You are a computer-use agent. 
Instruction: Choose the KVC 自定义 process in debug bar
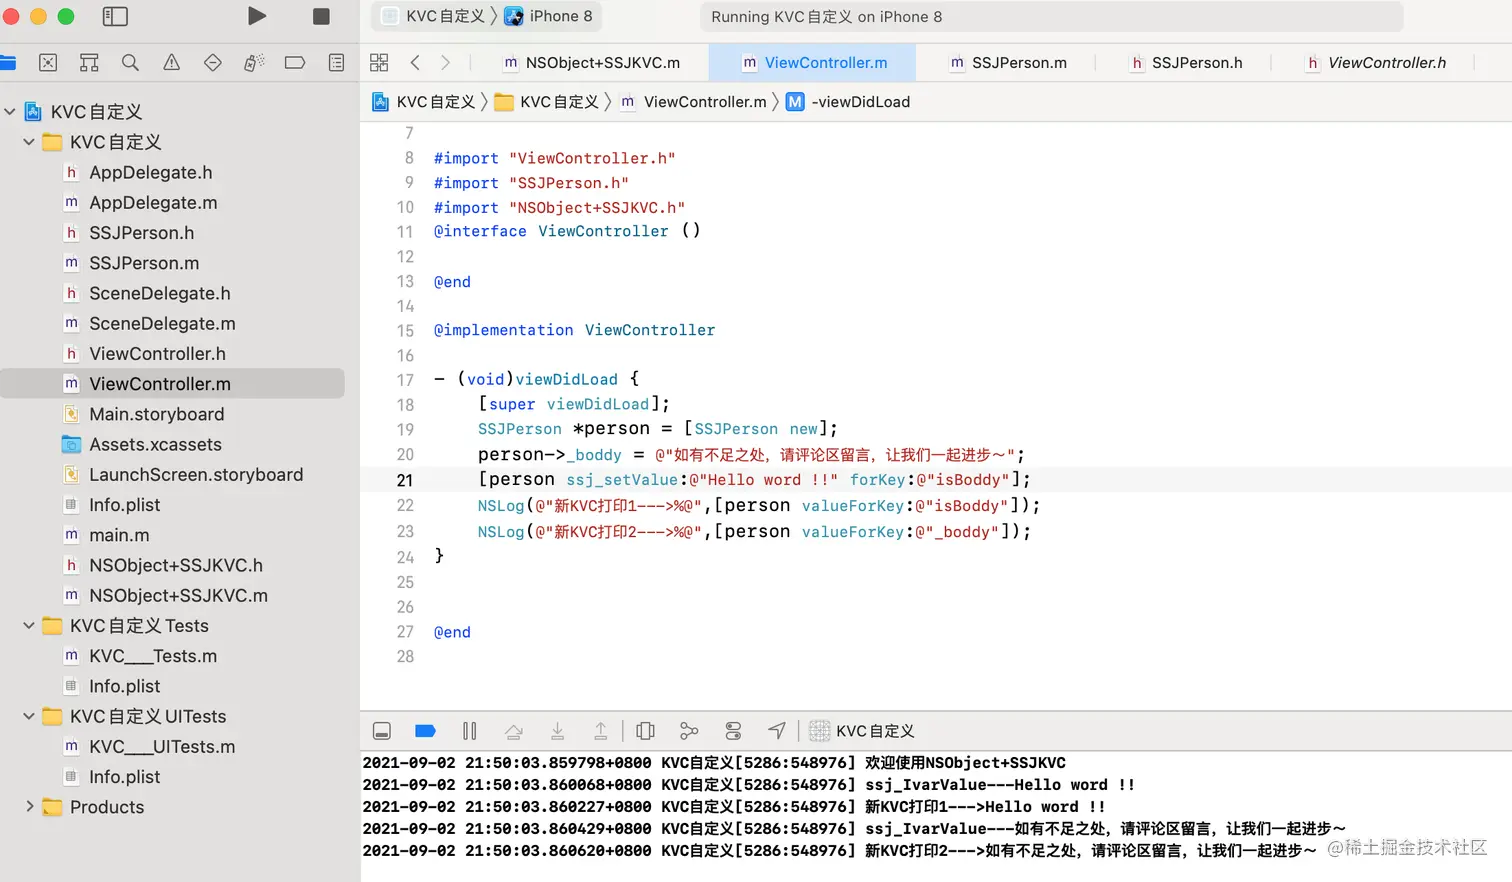pos(862,731)
